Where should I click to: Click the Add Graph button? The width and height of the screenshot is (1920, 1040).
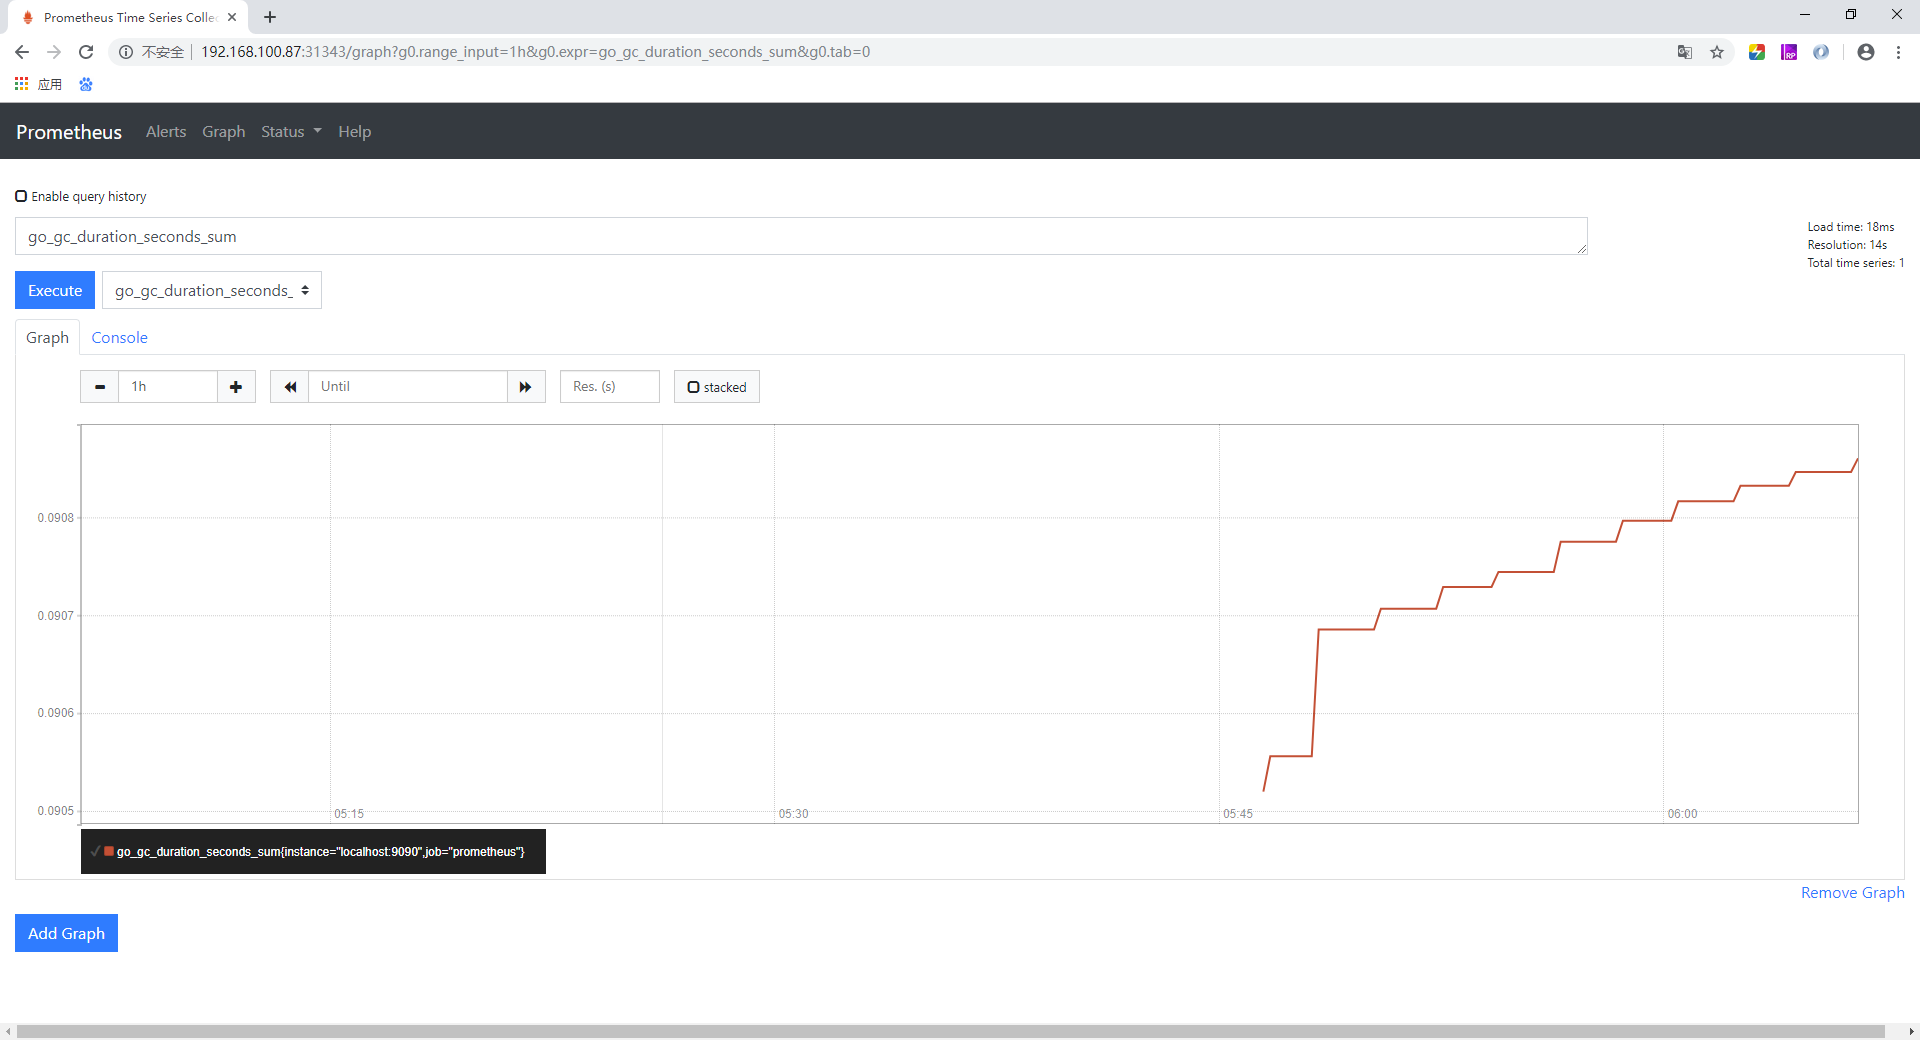click(66, 933)
